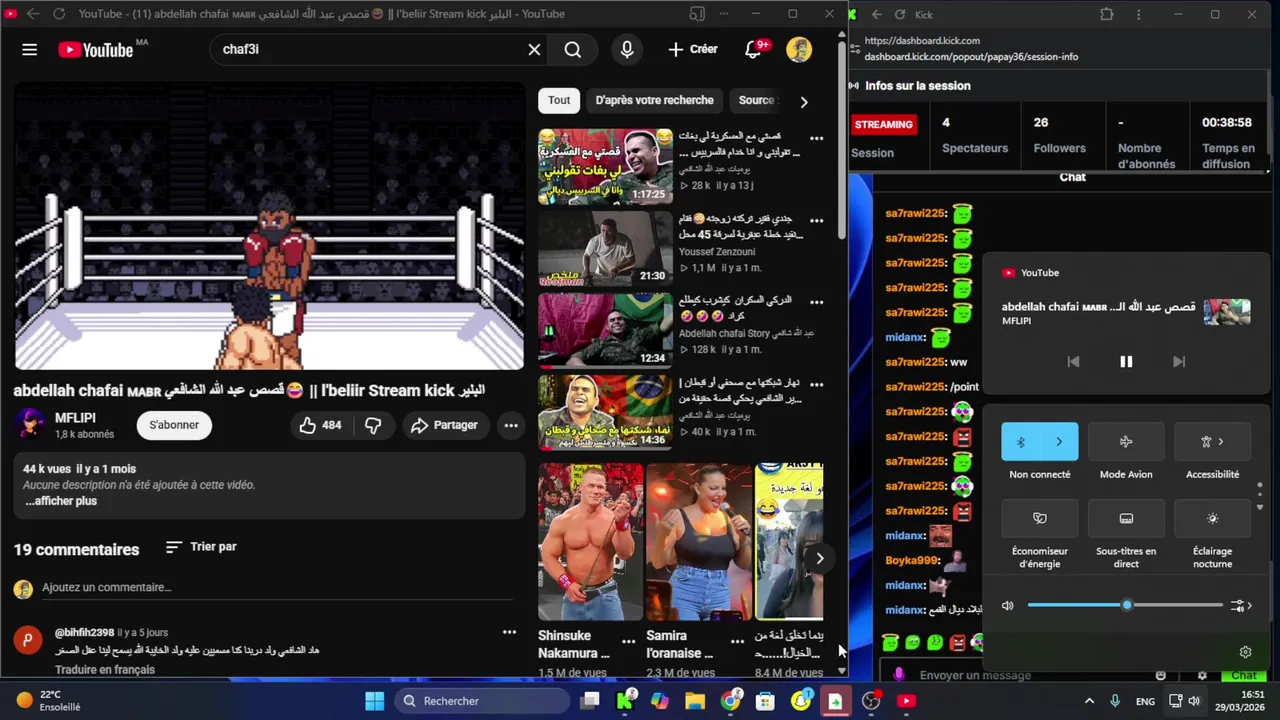Toggle Bluetooth in quick settings
Screen dimensions: 1280x720
point(1021,442)
